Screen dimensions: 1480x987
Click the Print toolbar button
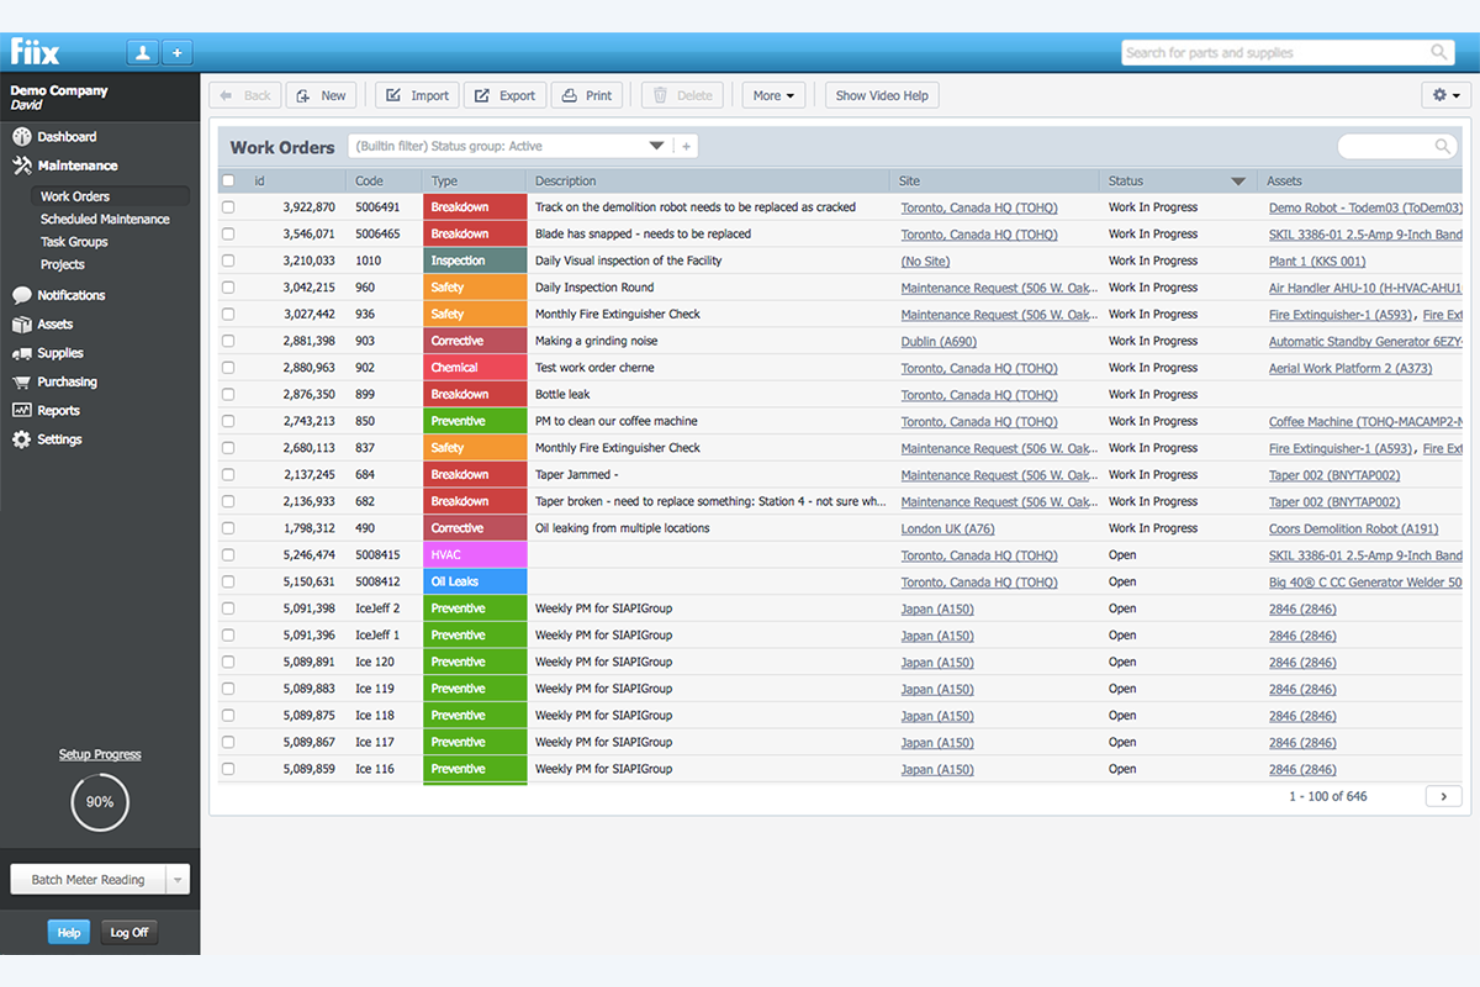587,96
